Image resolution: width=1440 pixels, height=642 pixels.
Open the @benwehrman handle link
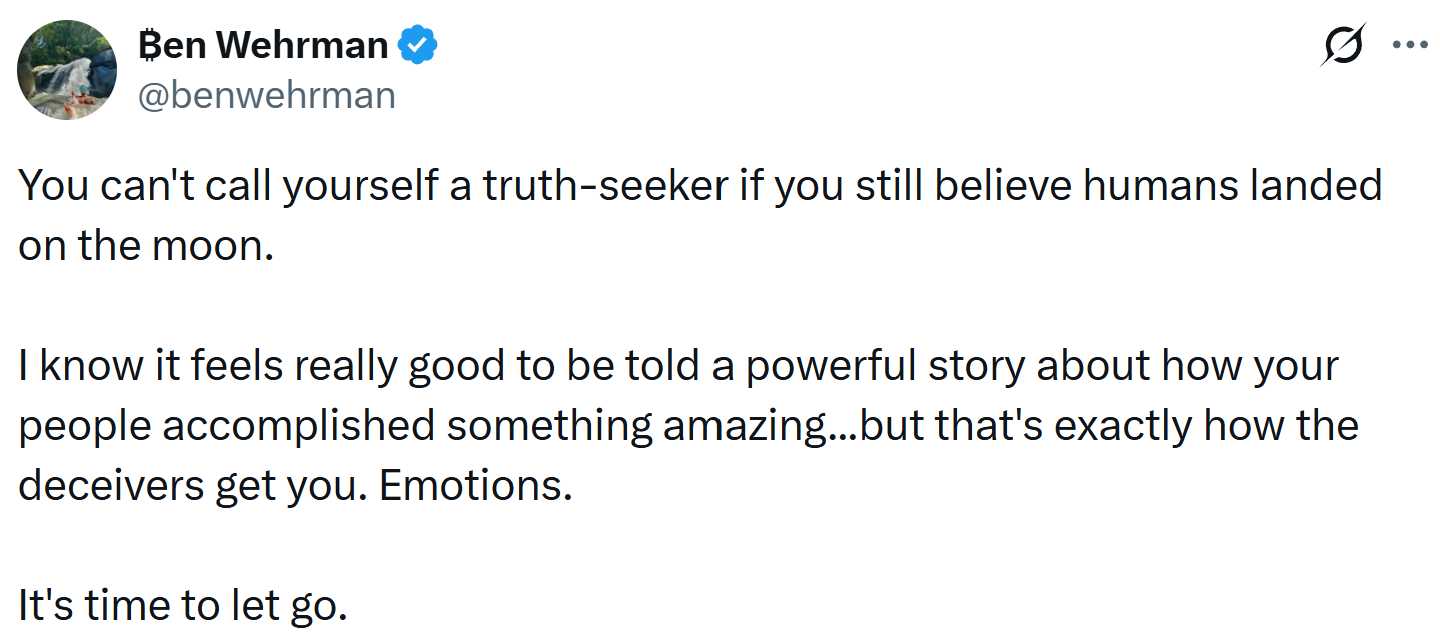265,95
